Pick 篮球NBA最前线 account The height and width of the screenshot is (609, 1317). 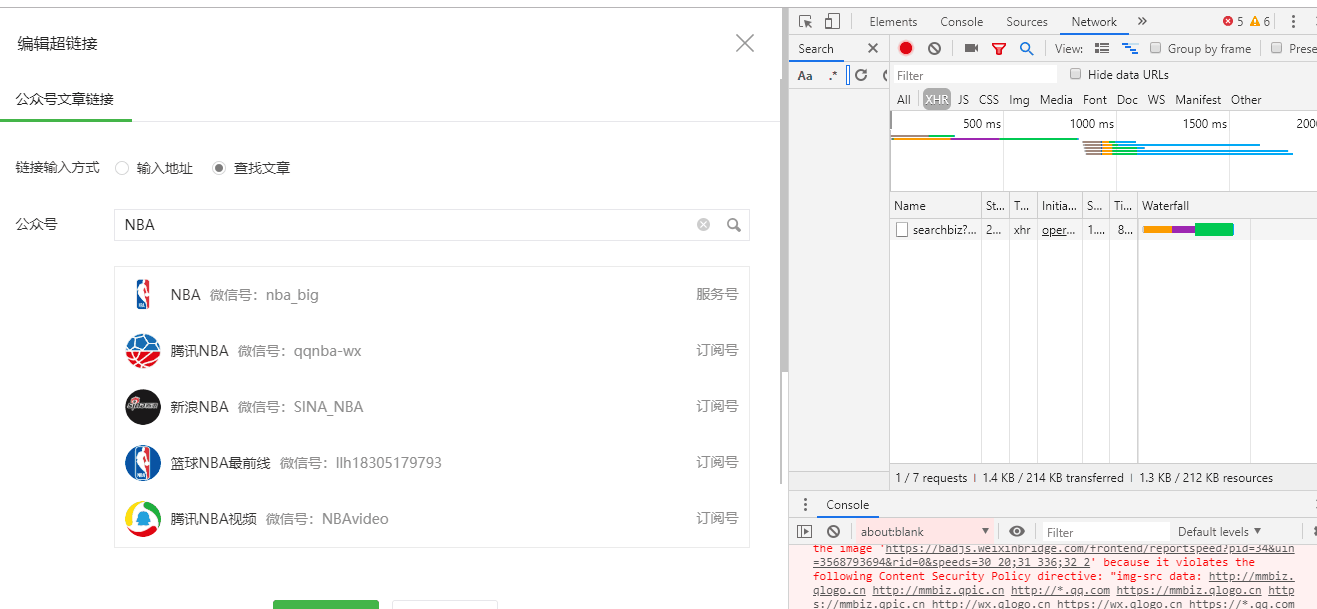tap(432, 463)
